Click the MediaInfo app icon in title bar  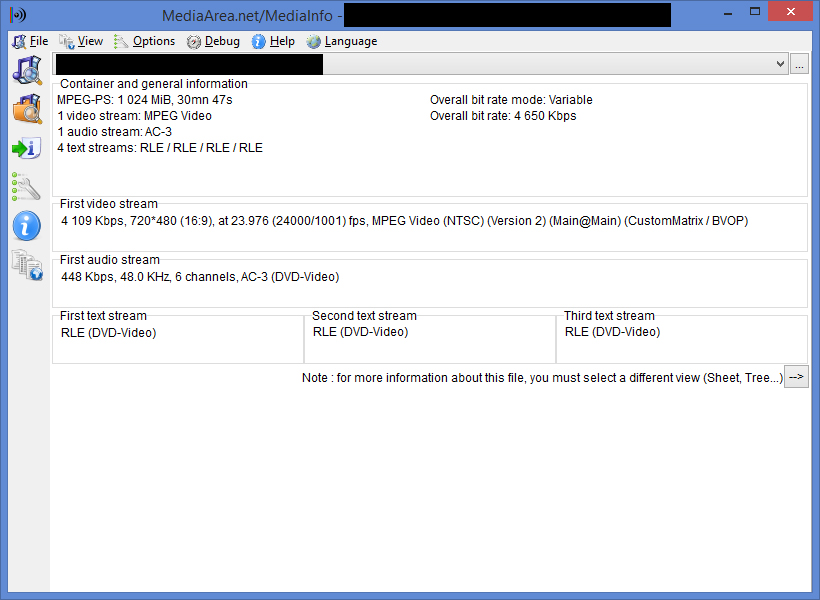(18, 15)
